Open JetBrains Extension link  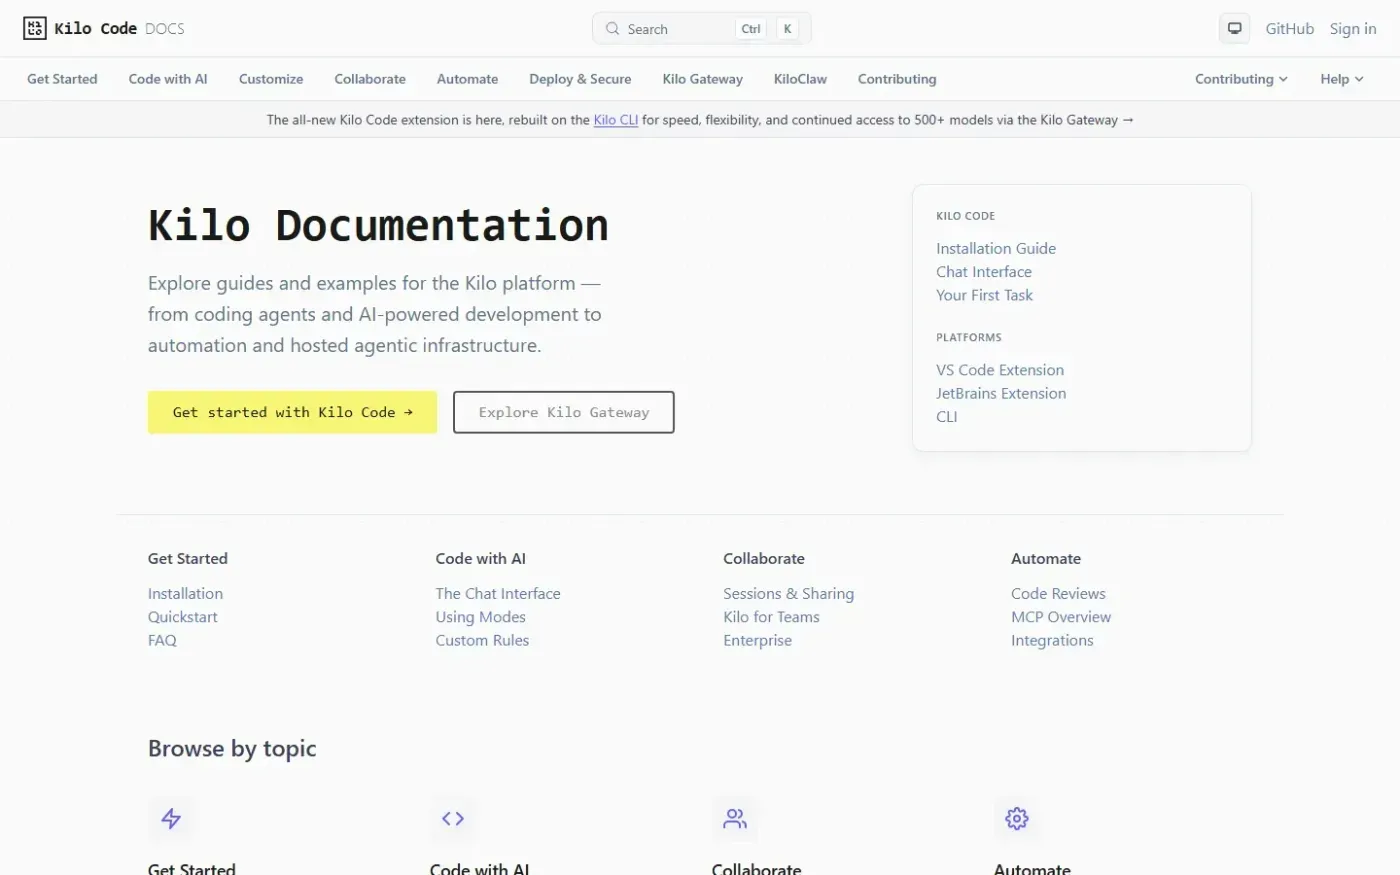(1001, 393)
